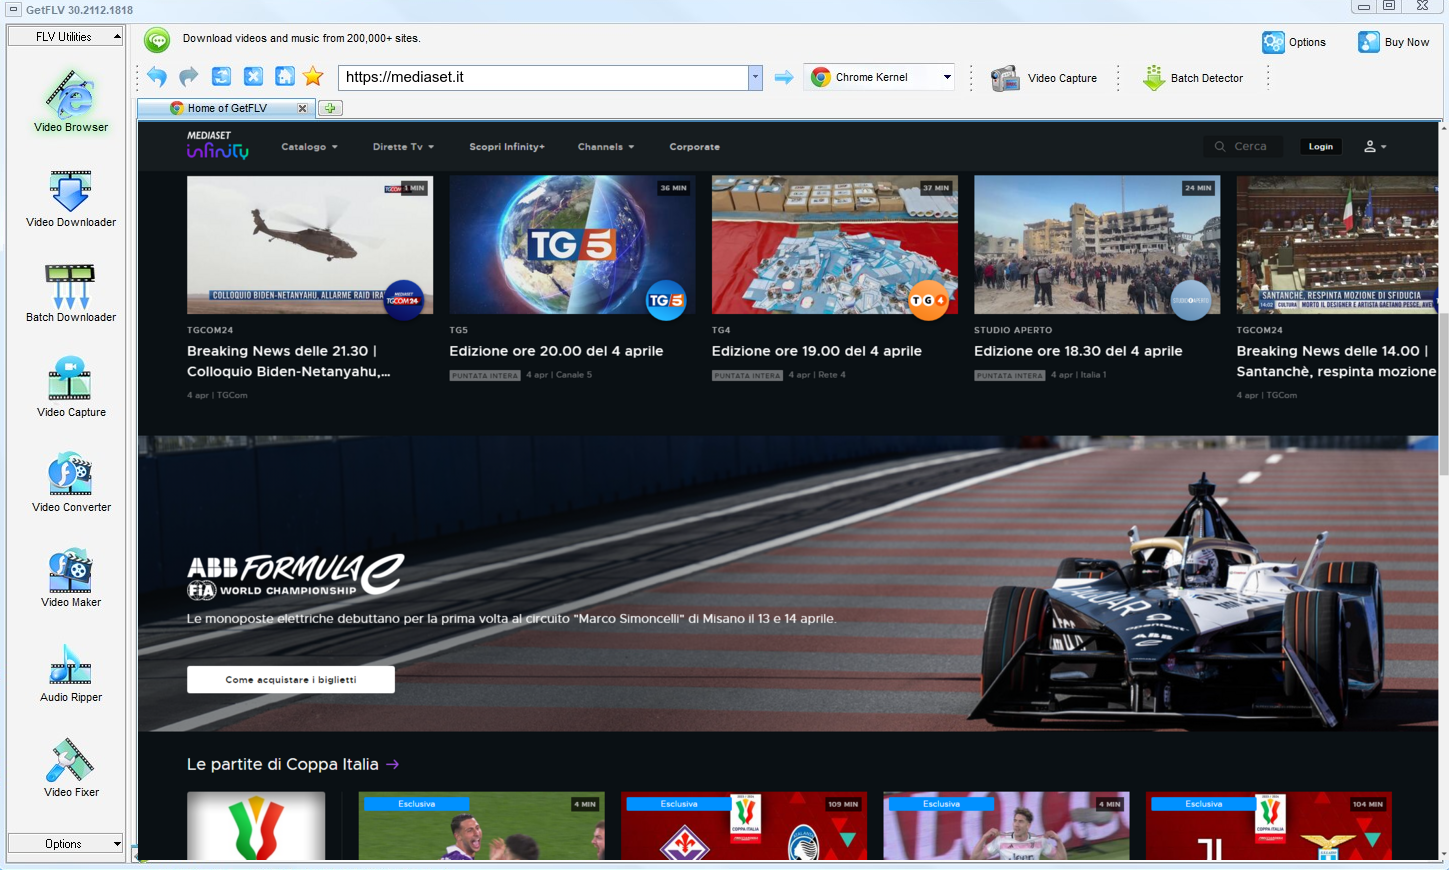The height and width of the screenshot is (870, 1449).
Task: Open the GetFLV window system menu icon
Action: pos(13,9)
